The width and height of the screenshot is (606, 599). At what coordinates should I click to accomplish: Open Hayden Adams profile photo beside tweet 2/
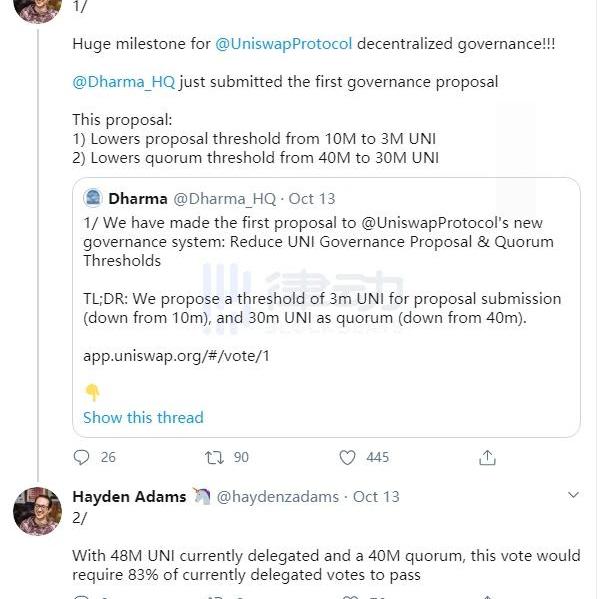pyautogui.click(x=37, y=511)
